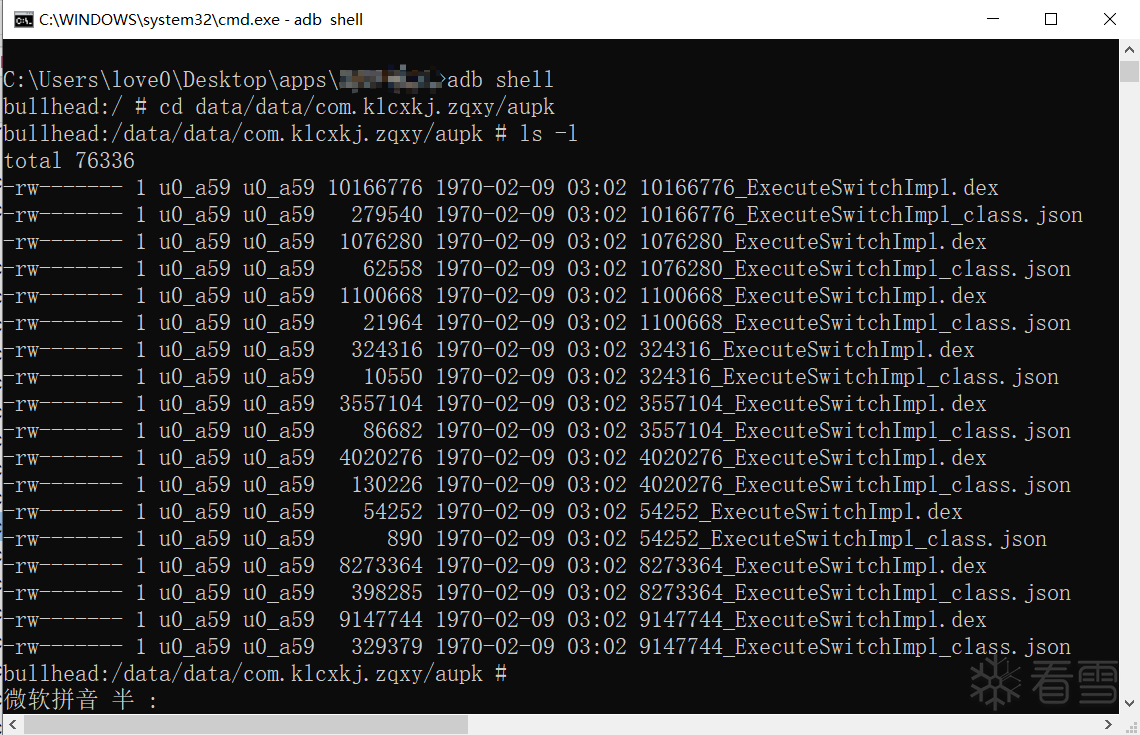The image size is (1140, 735).
Task: Open the cmd.exe system menu icon
Action: click(x=23, y=20)
